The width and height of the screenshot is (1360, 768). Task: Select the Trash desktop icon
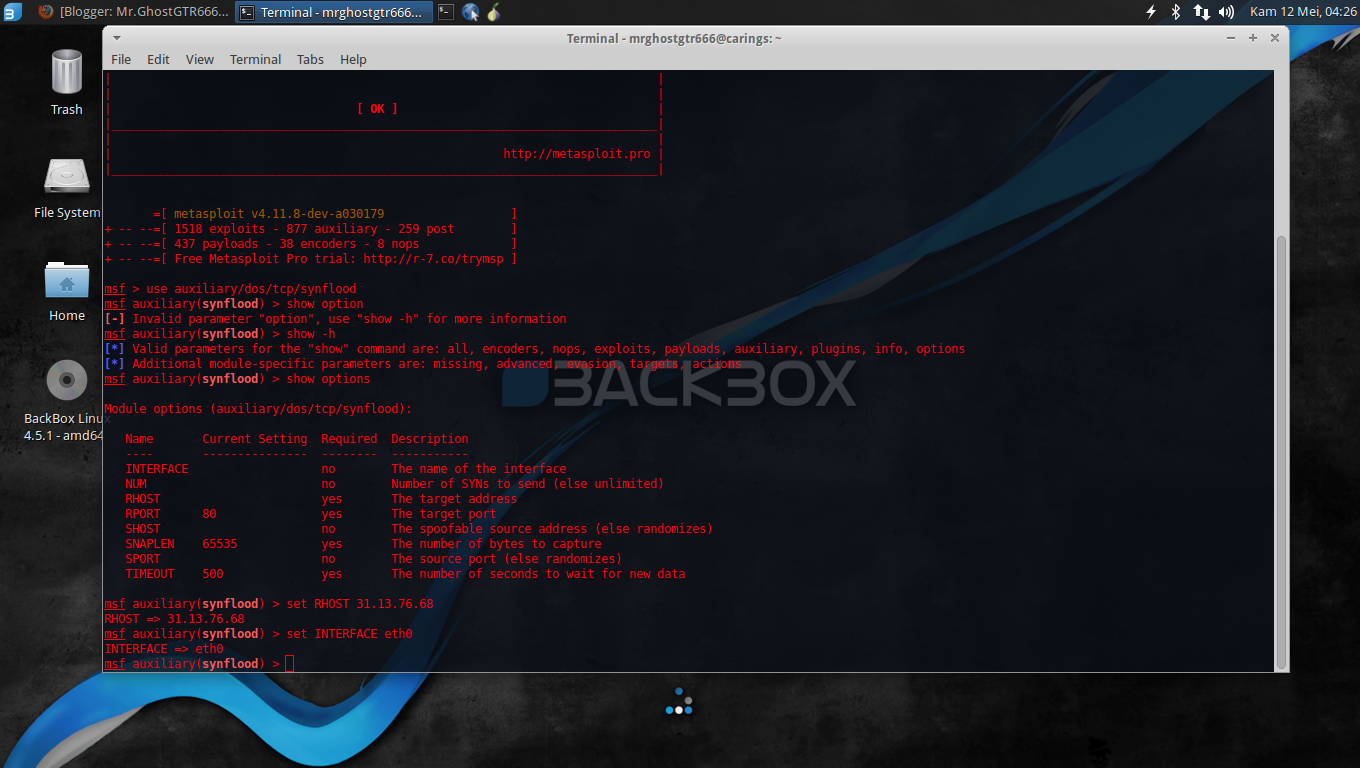pos(67,82)
